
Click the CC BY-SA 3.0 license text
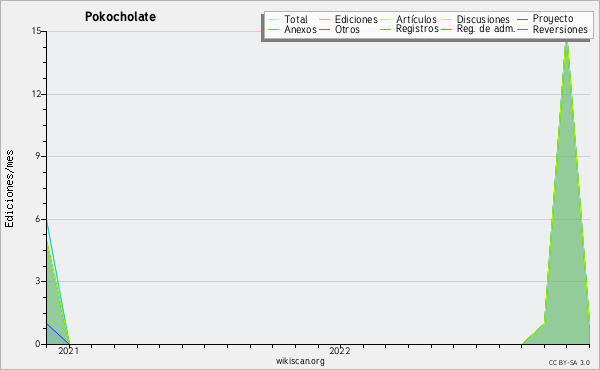569,363
